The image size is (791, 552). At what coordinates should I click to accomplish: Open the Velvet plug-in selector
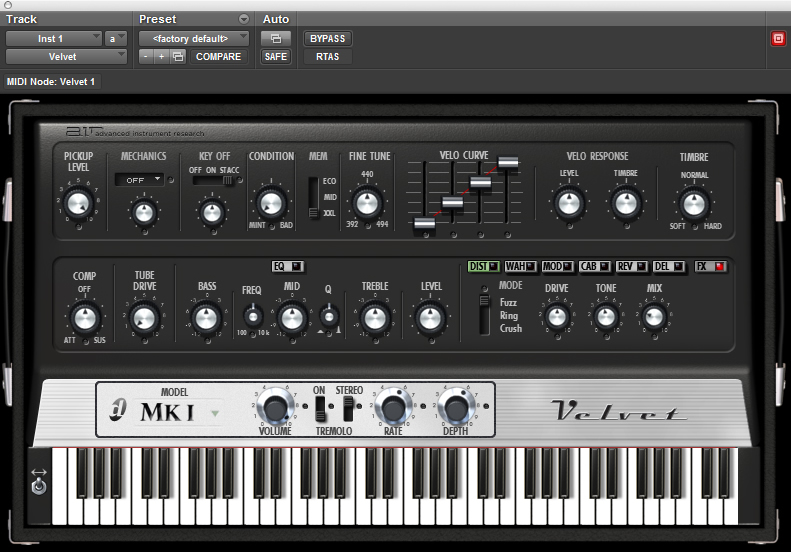pyautogui.click(x=66, y=57)
